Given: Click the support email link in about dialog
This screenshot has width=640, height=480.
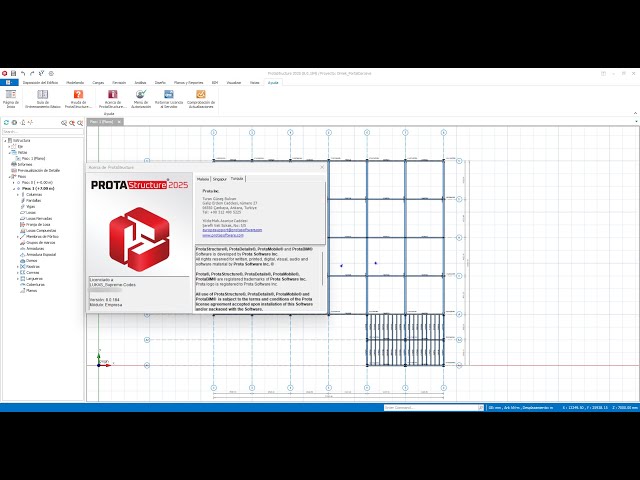Looking at the screenshot, I should [x=232, y=230].
